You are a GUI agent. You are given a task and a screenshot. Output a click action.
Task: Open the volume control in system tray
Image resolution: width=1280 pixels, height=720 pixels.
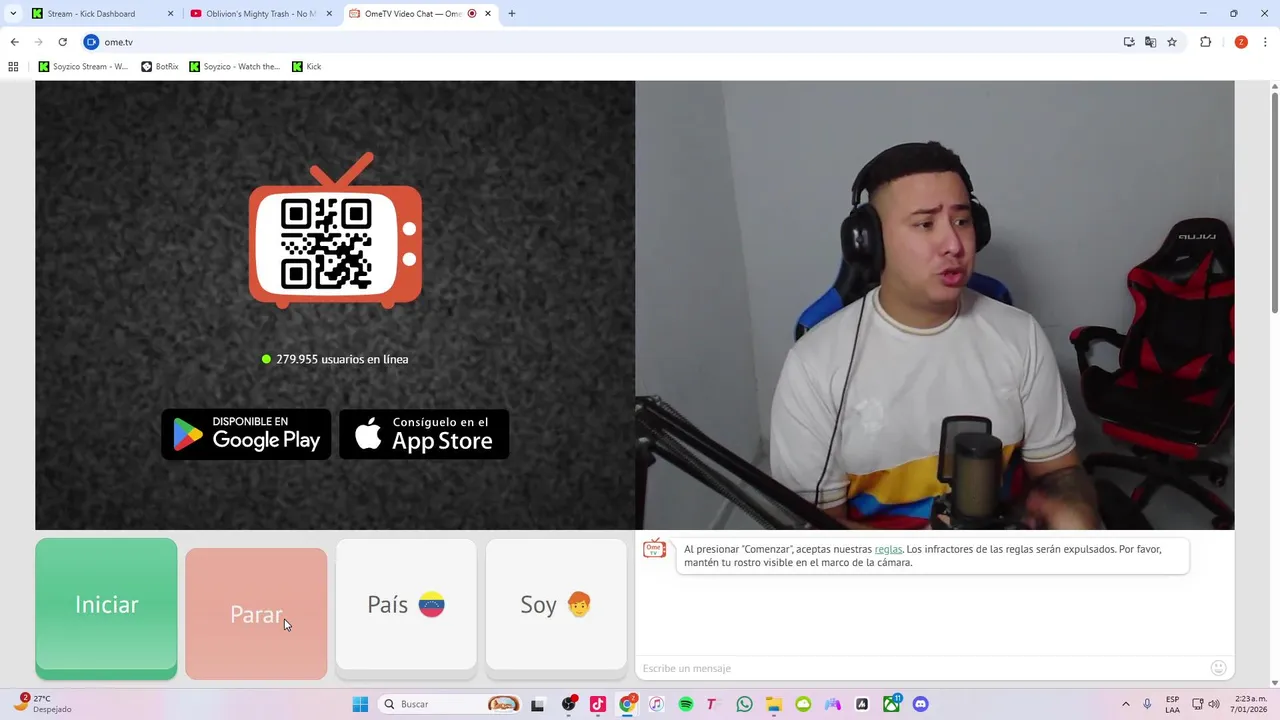click(1214, 704)
